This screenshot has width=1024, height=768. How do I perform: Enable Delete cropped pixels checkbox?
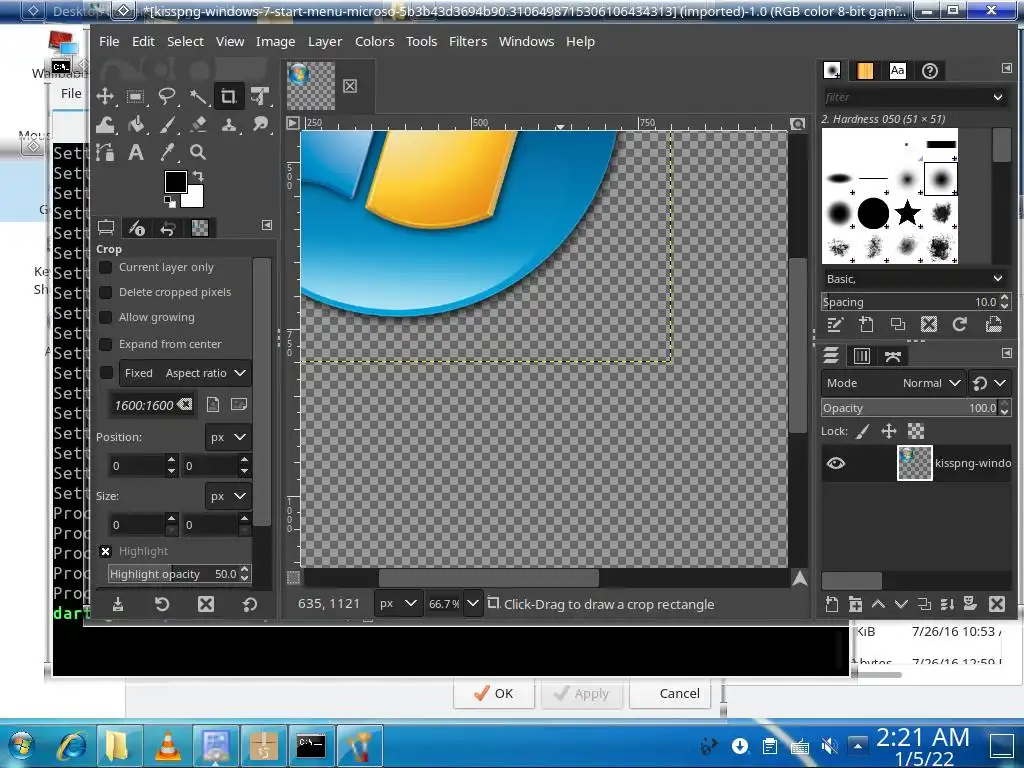(105, 292)
